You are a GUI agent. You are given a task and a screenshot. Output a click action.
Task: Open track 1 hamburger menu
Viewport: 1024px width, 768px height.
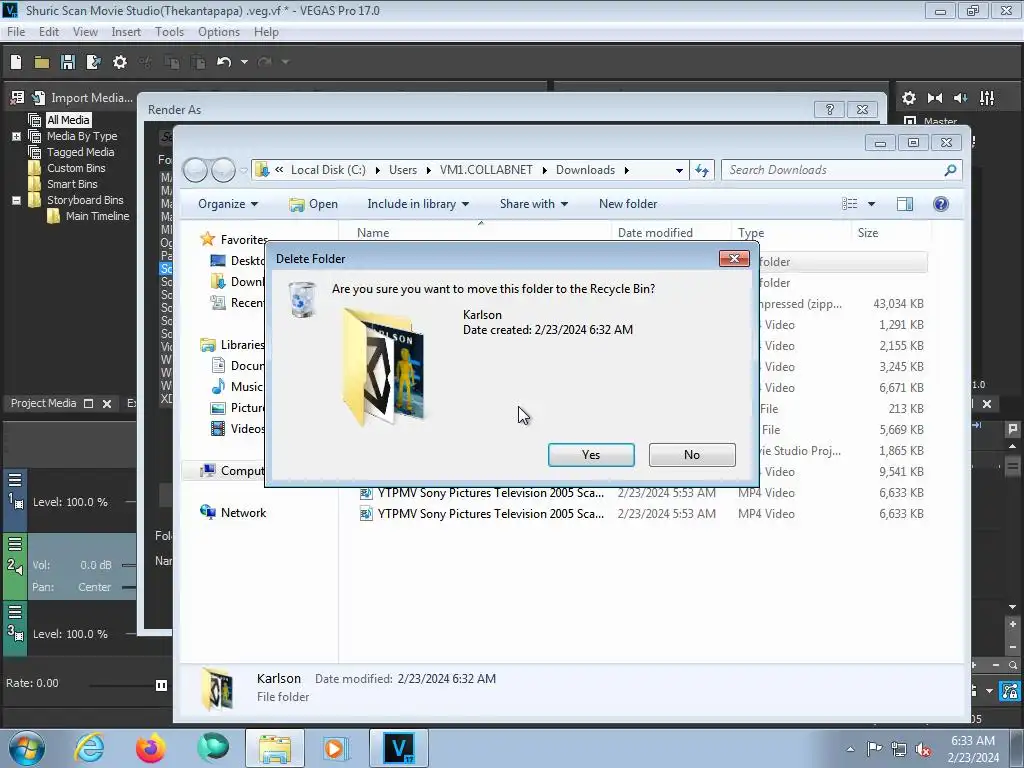click(15, 480)
